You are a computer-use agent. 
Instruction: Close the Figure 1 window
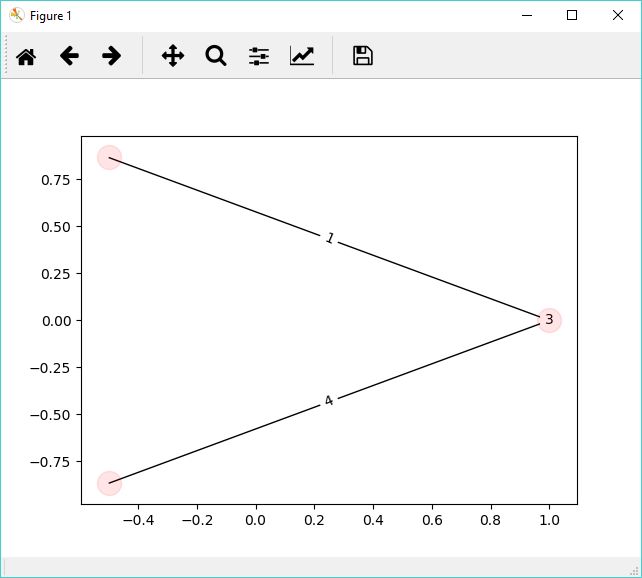click(618, 16)
